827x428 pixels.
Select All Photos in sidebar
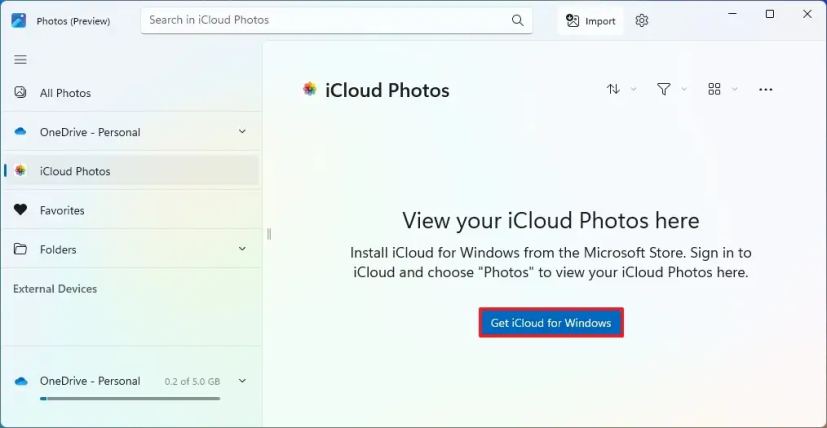pos(65,93)
